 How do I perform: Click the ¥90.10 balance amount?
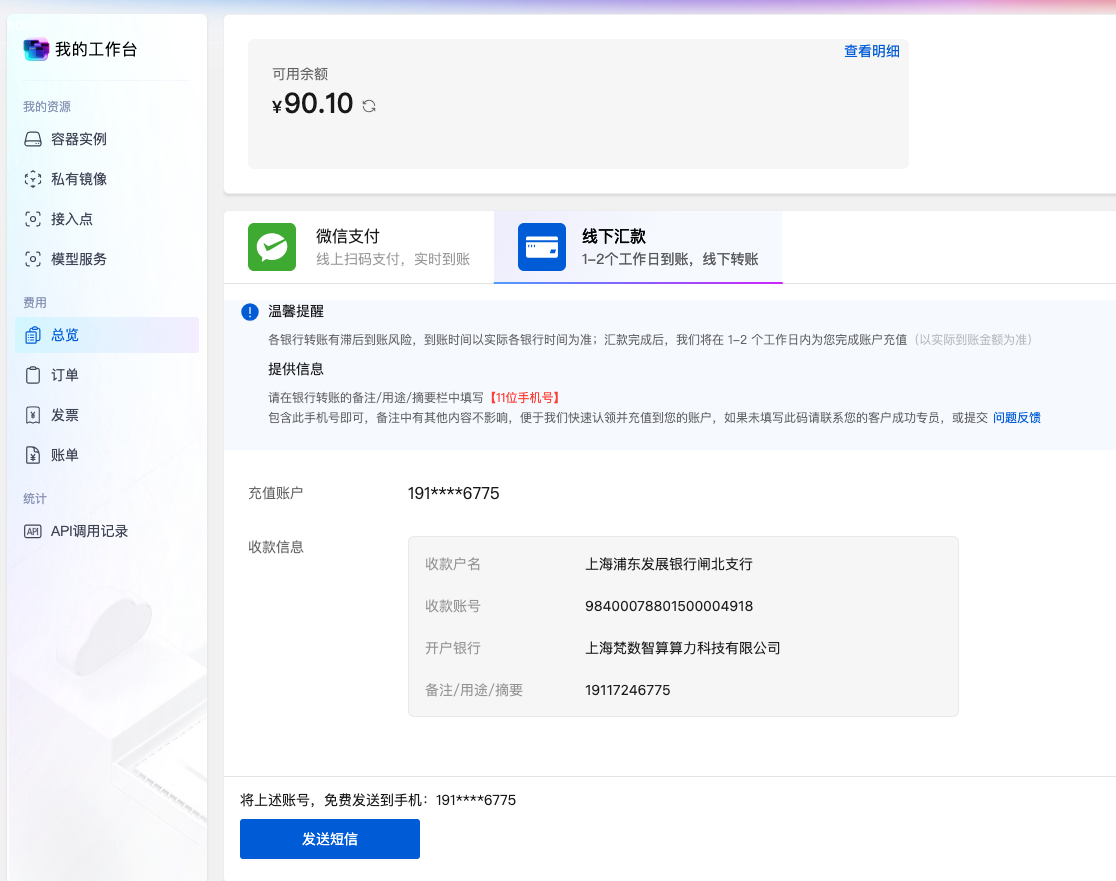tap(312, 104)
